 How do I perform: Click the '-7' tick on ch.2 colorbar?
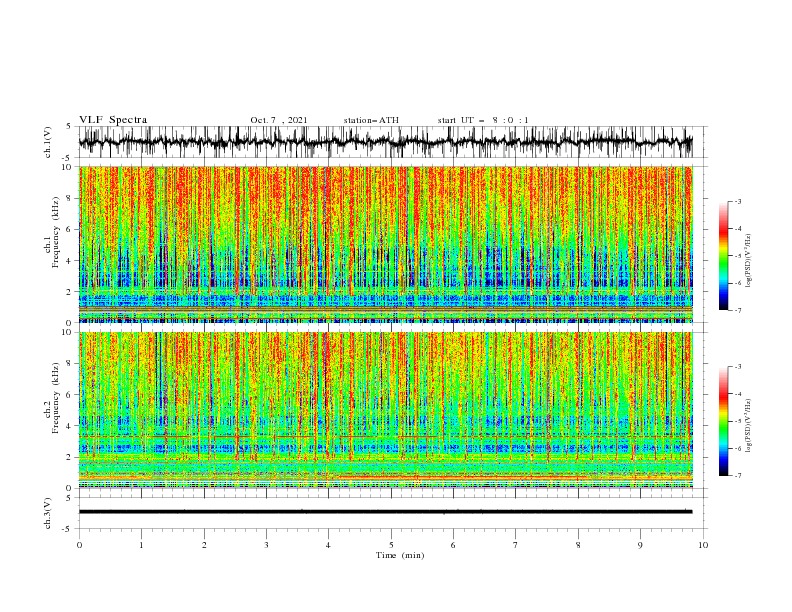(737, 476)
